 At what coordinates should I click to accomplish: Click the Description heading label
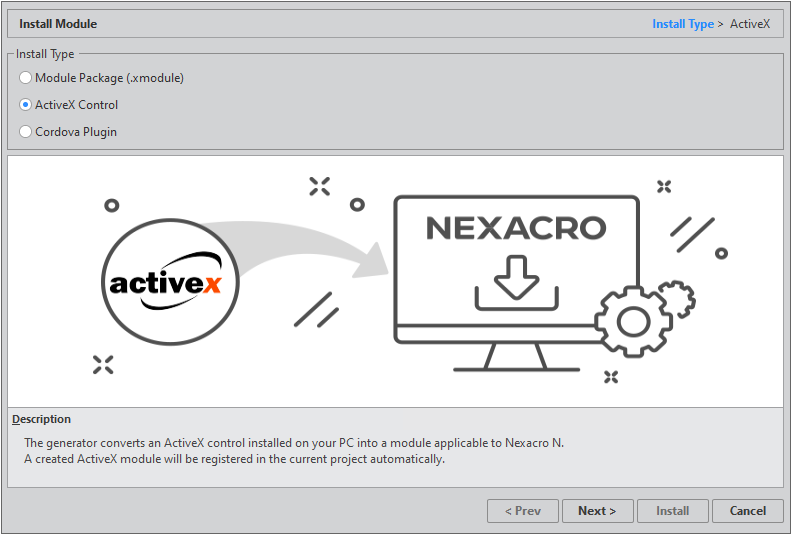[42, 419]
